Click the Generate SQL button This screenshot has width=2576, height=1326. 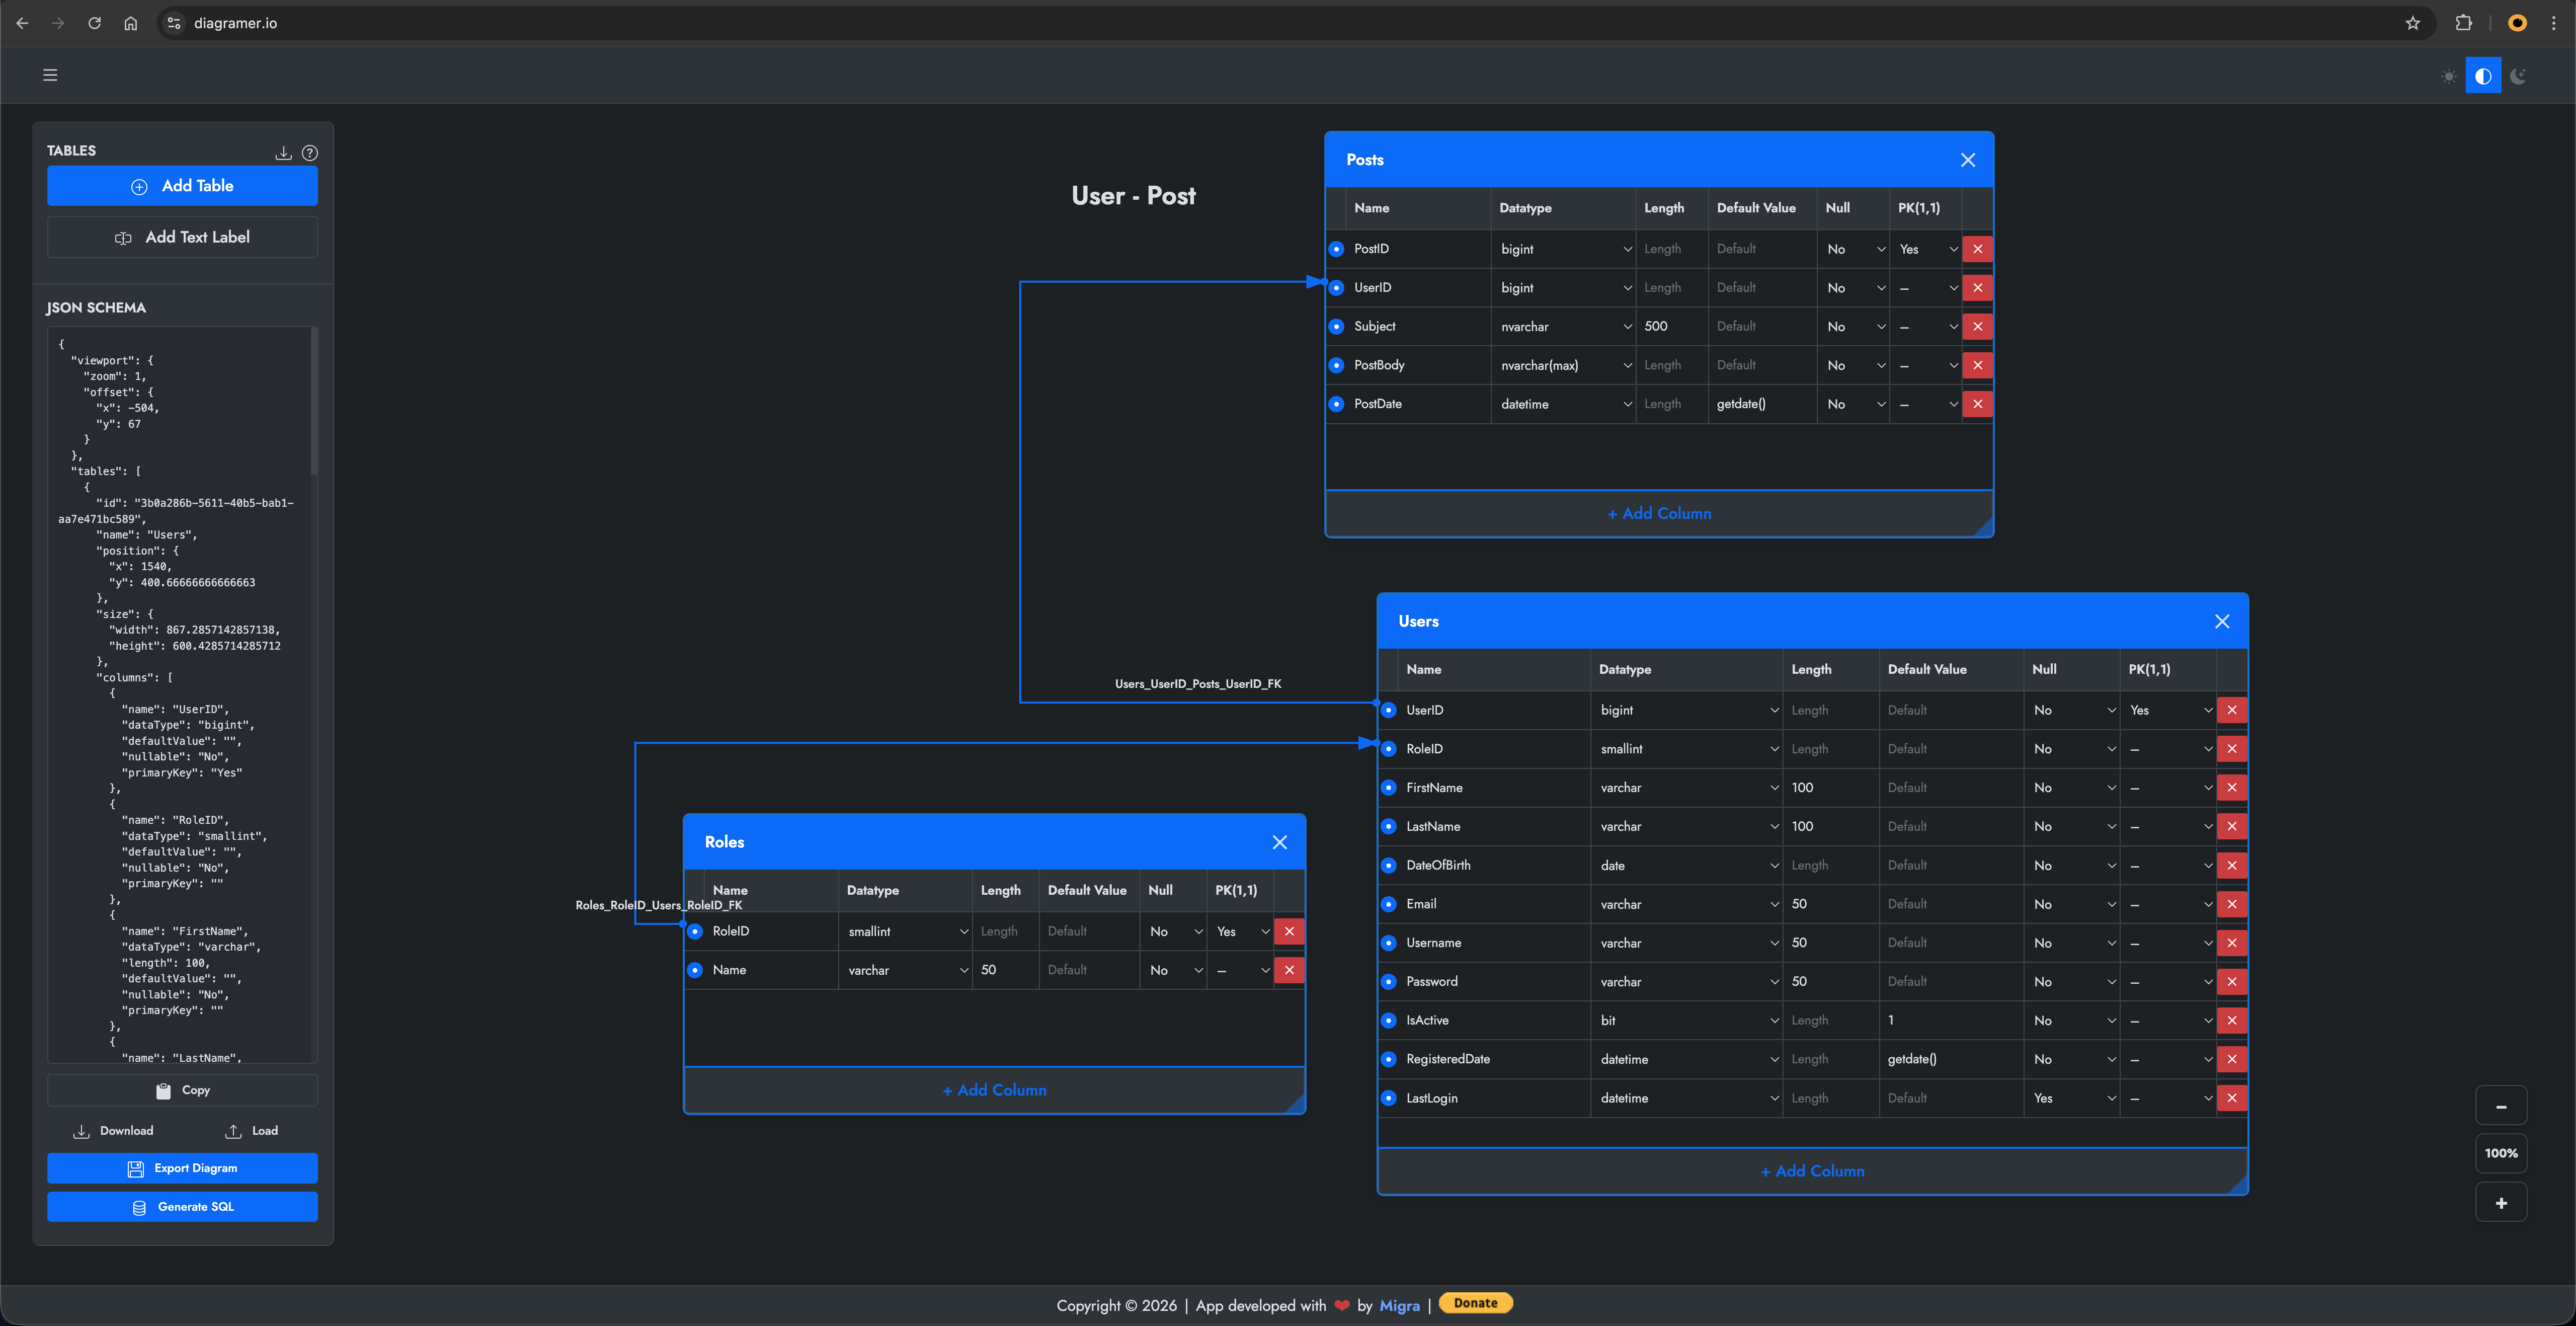(x=182, y=1207)
